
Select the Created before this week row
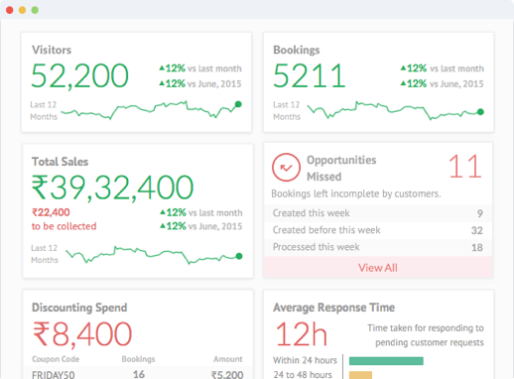pyautogui.click(x=378, y=230)
